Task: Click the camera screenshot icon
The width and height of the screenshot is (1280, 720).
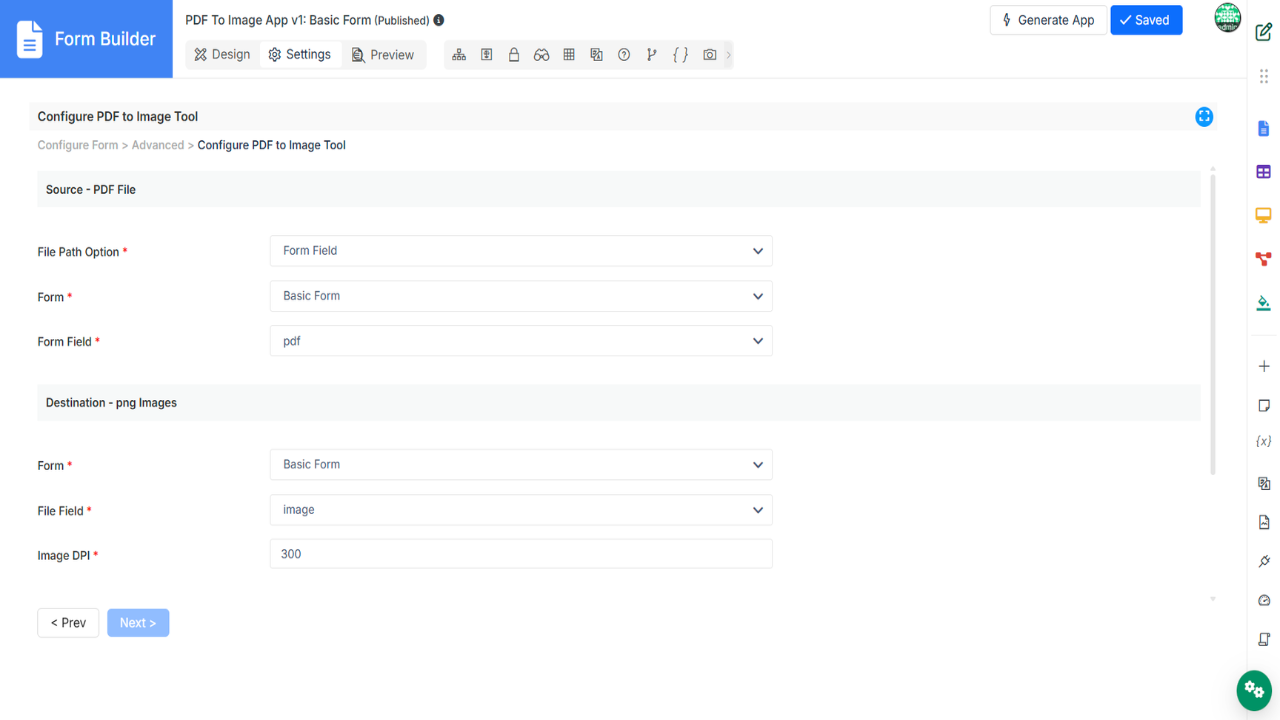Action: click(x=709, y=55)
